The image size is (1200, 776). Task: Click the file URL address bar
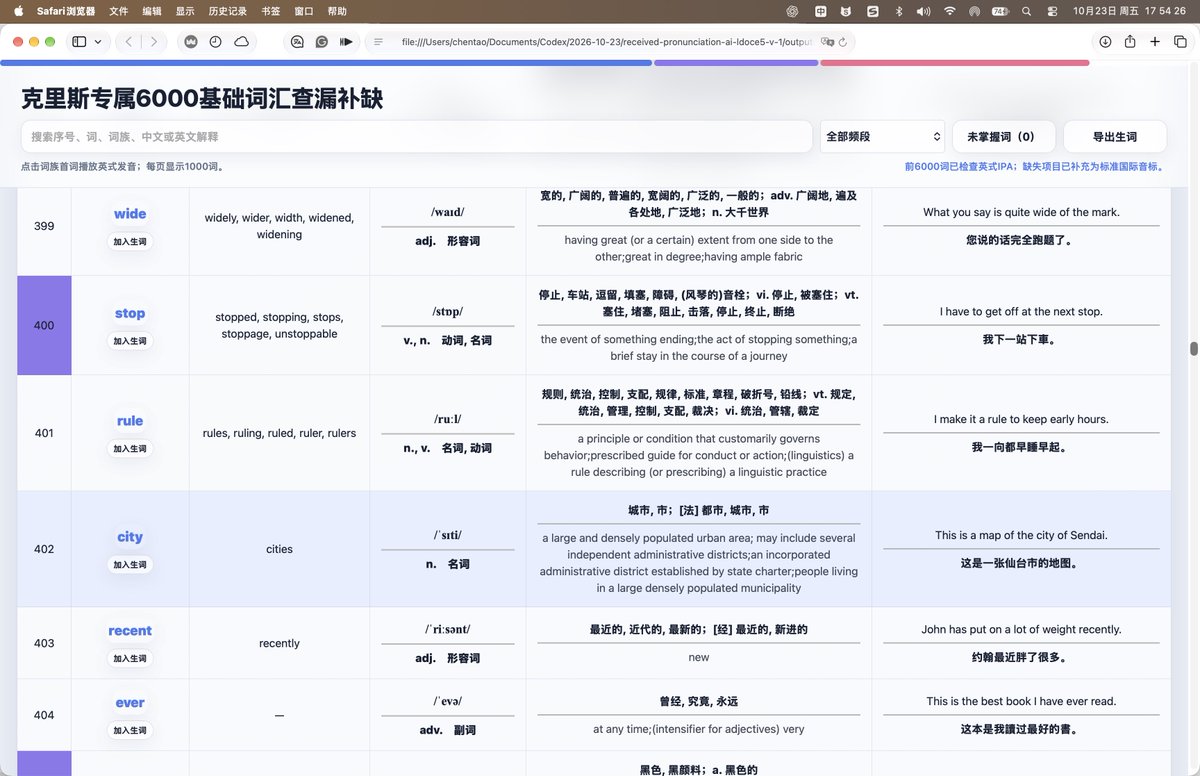(610, 42)
